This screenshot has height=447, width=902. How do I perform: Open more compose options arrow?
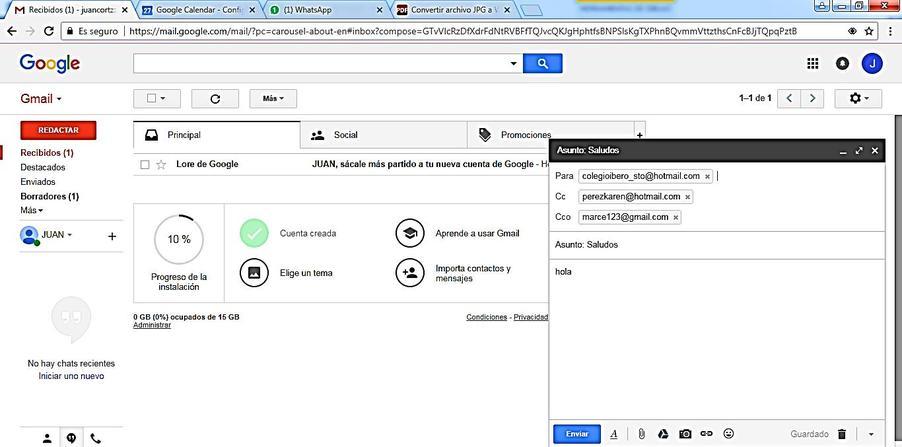coord(870,434)
